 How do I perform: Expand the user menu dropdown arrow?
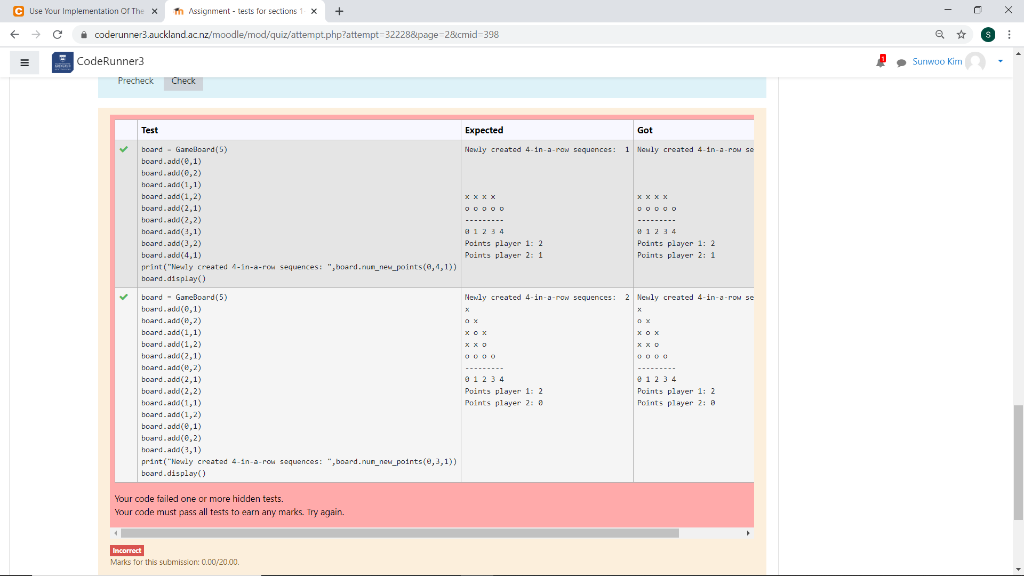pos(1000,61)
